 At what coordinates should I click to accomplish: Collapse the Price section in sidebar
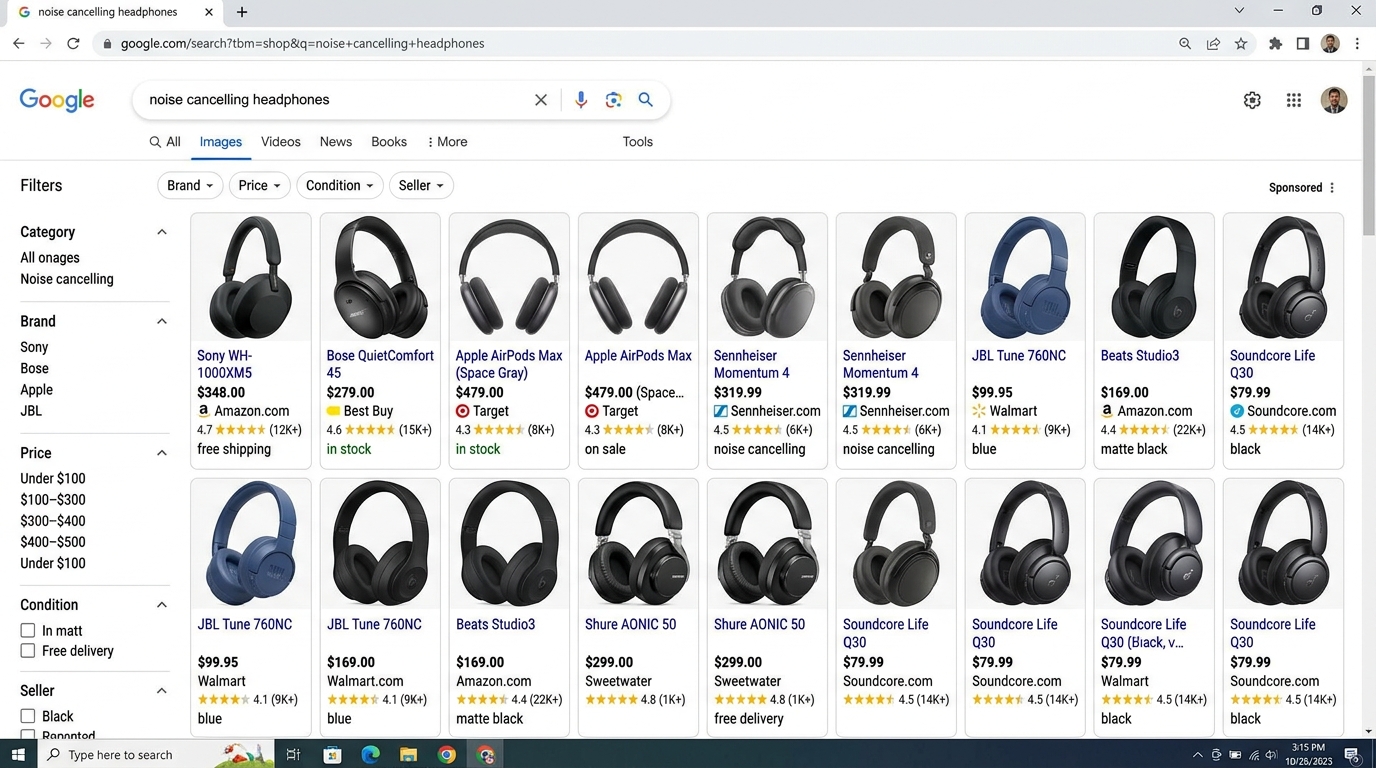[x=161, y=453]
